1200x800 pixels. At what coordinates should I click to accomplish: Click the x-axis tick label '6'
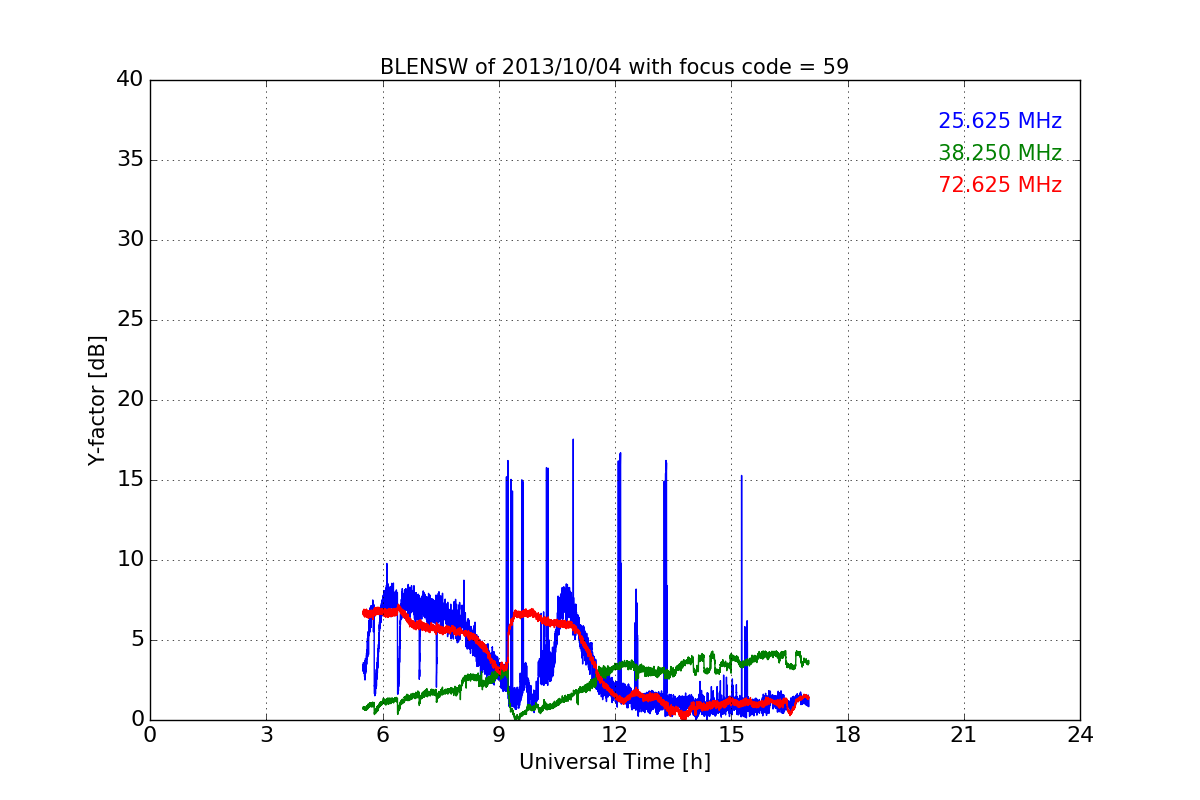[383, 735]
